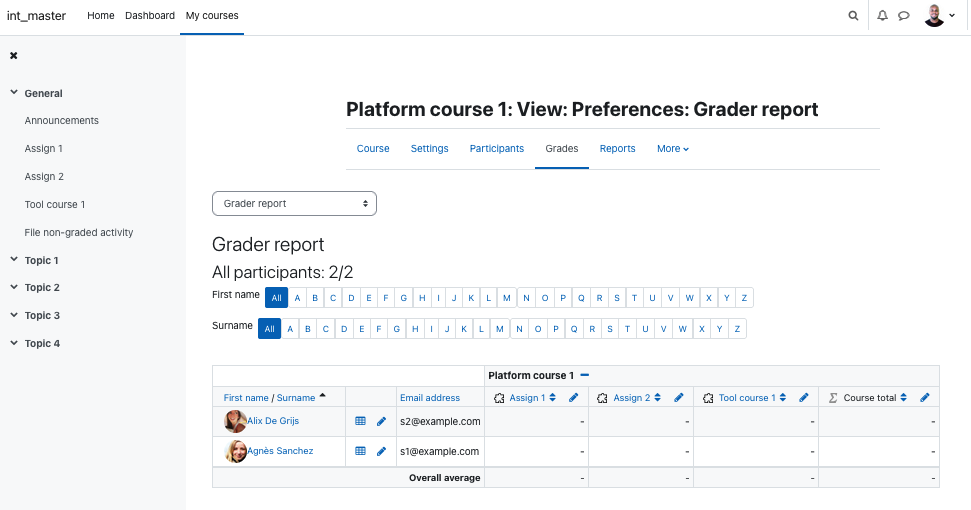
Task: Open the Grader report dropdown
Action: (x=294, y=204)
